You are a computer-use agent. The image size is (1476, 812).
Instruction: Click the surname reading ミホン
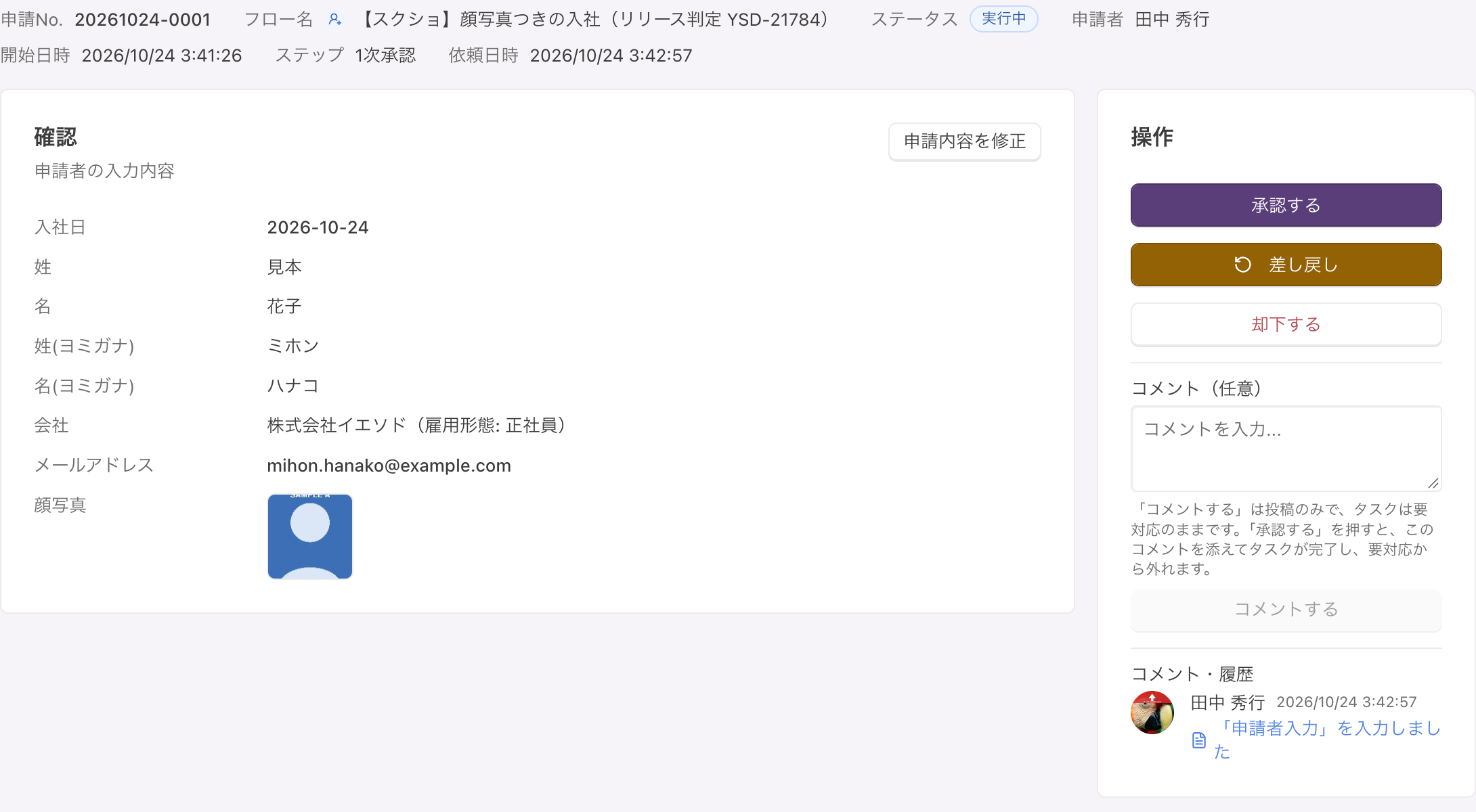[293, 346]
